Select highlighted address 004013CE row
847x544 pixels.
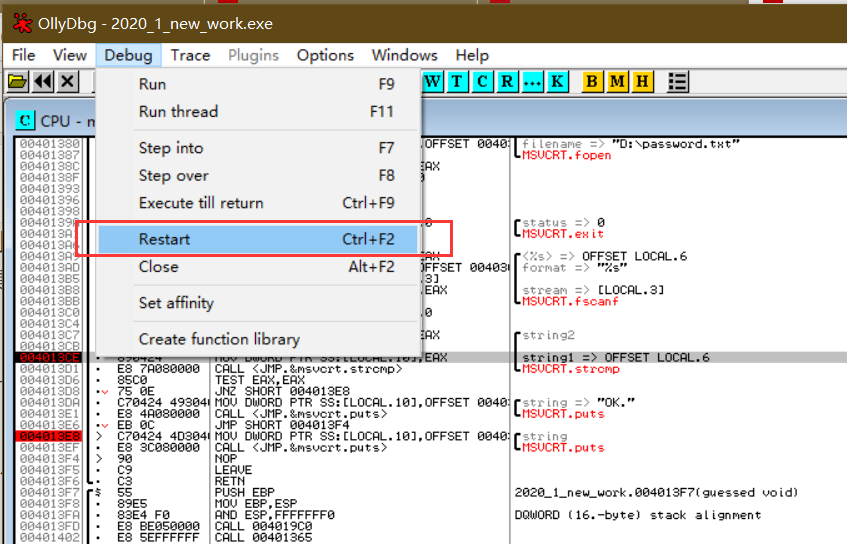coord(49,358)
